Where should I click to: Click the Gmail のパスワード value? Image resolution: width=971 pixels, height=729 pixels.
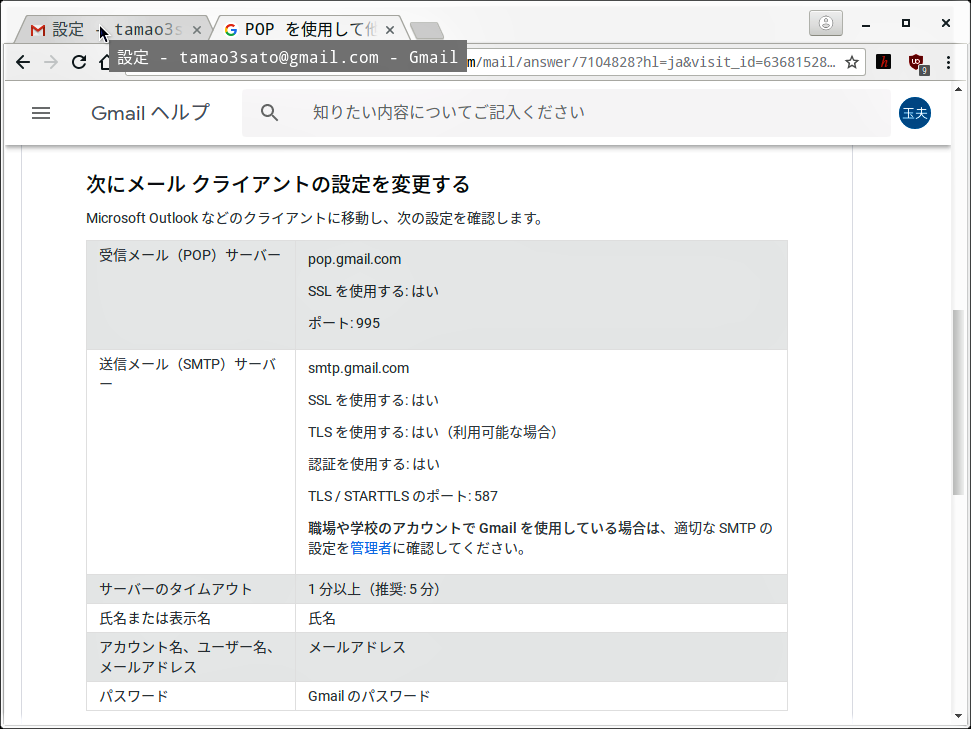pos(369,696)
